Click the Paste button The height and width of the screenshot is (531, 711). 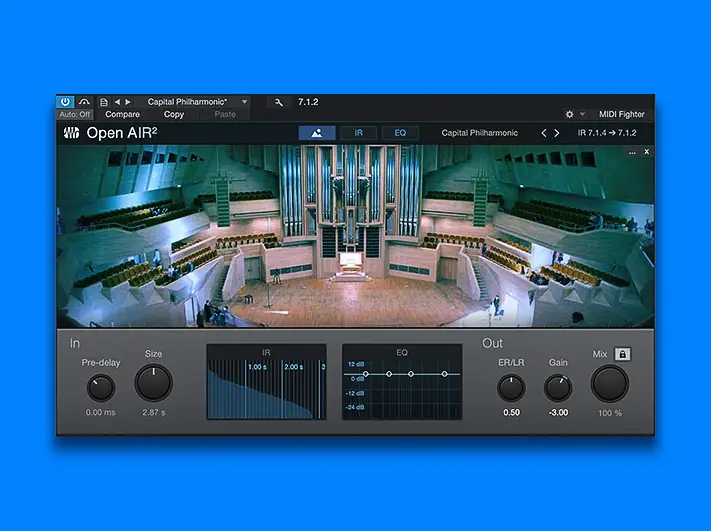[x=225, y=114]
